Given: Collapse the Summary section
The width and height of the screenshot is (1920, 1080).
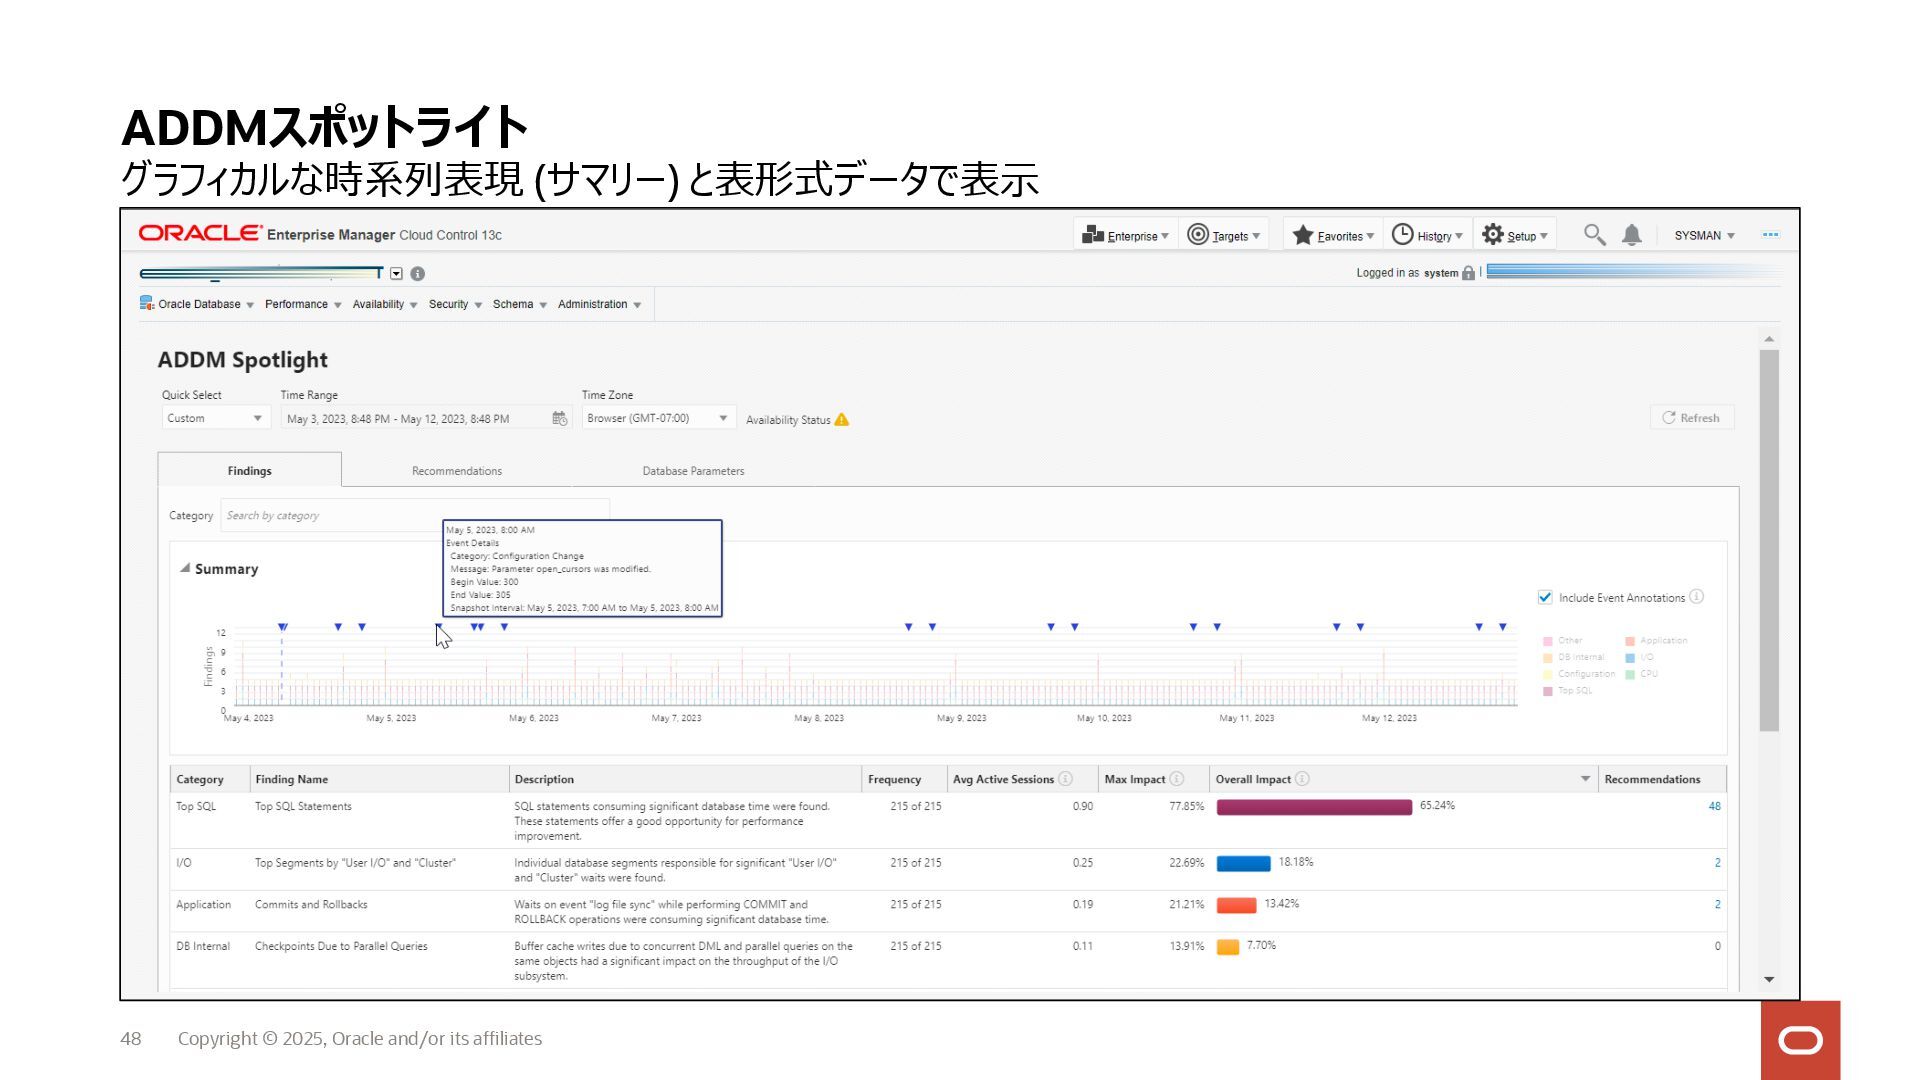Looking at the screenshot, I should pyautogui.click(x=185, y=568).
